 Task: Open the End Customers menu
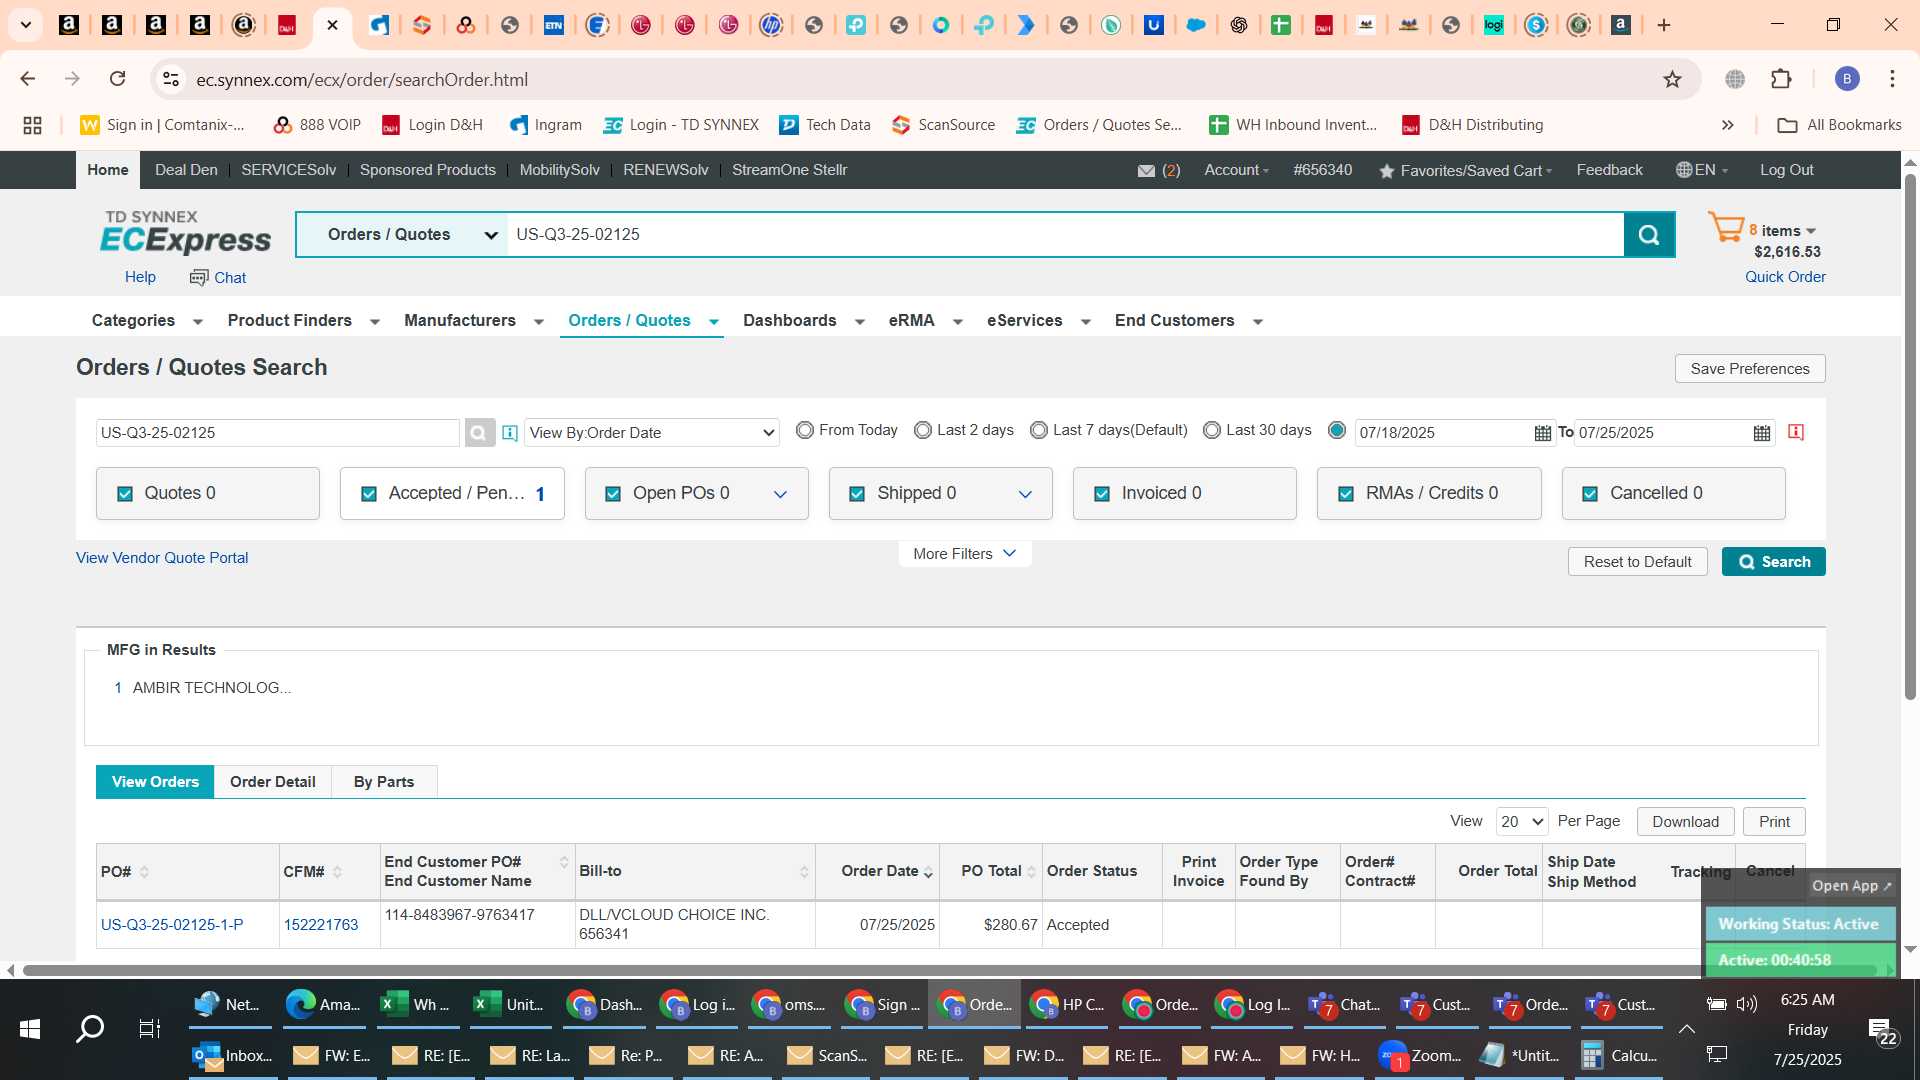[x=1188, y=321]
